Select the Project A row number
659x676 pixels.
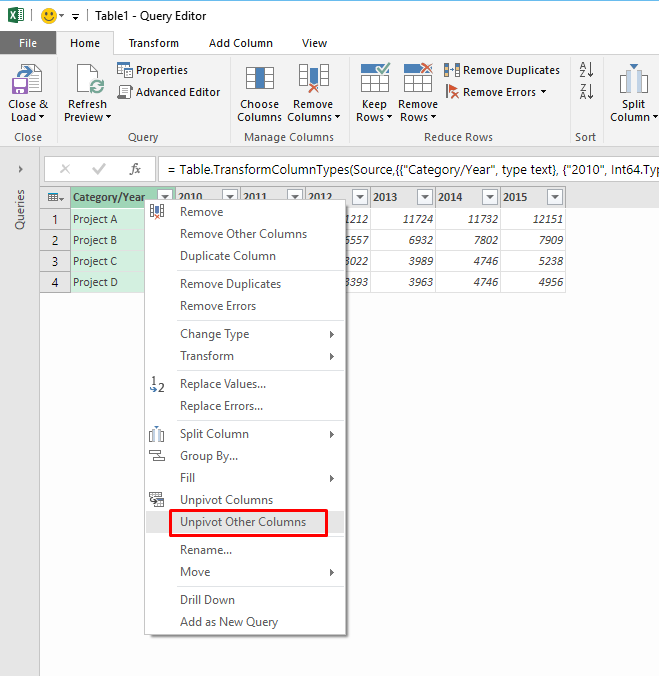[x=55, y=219]
